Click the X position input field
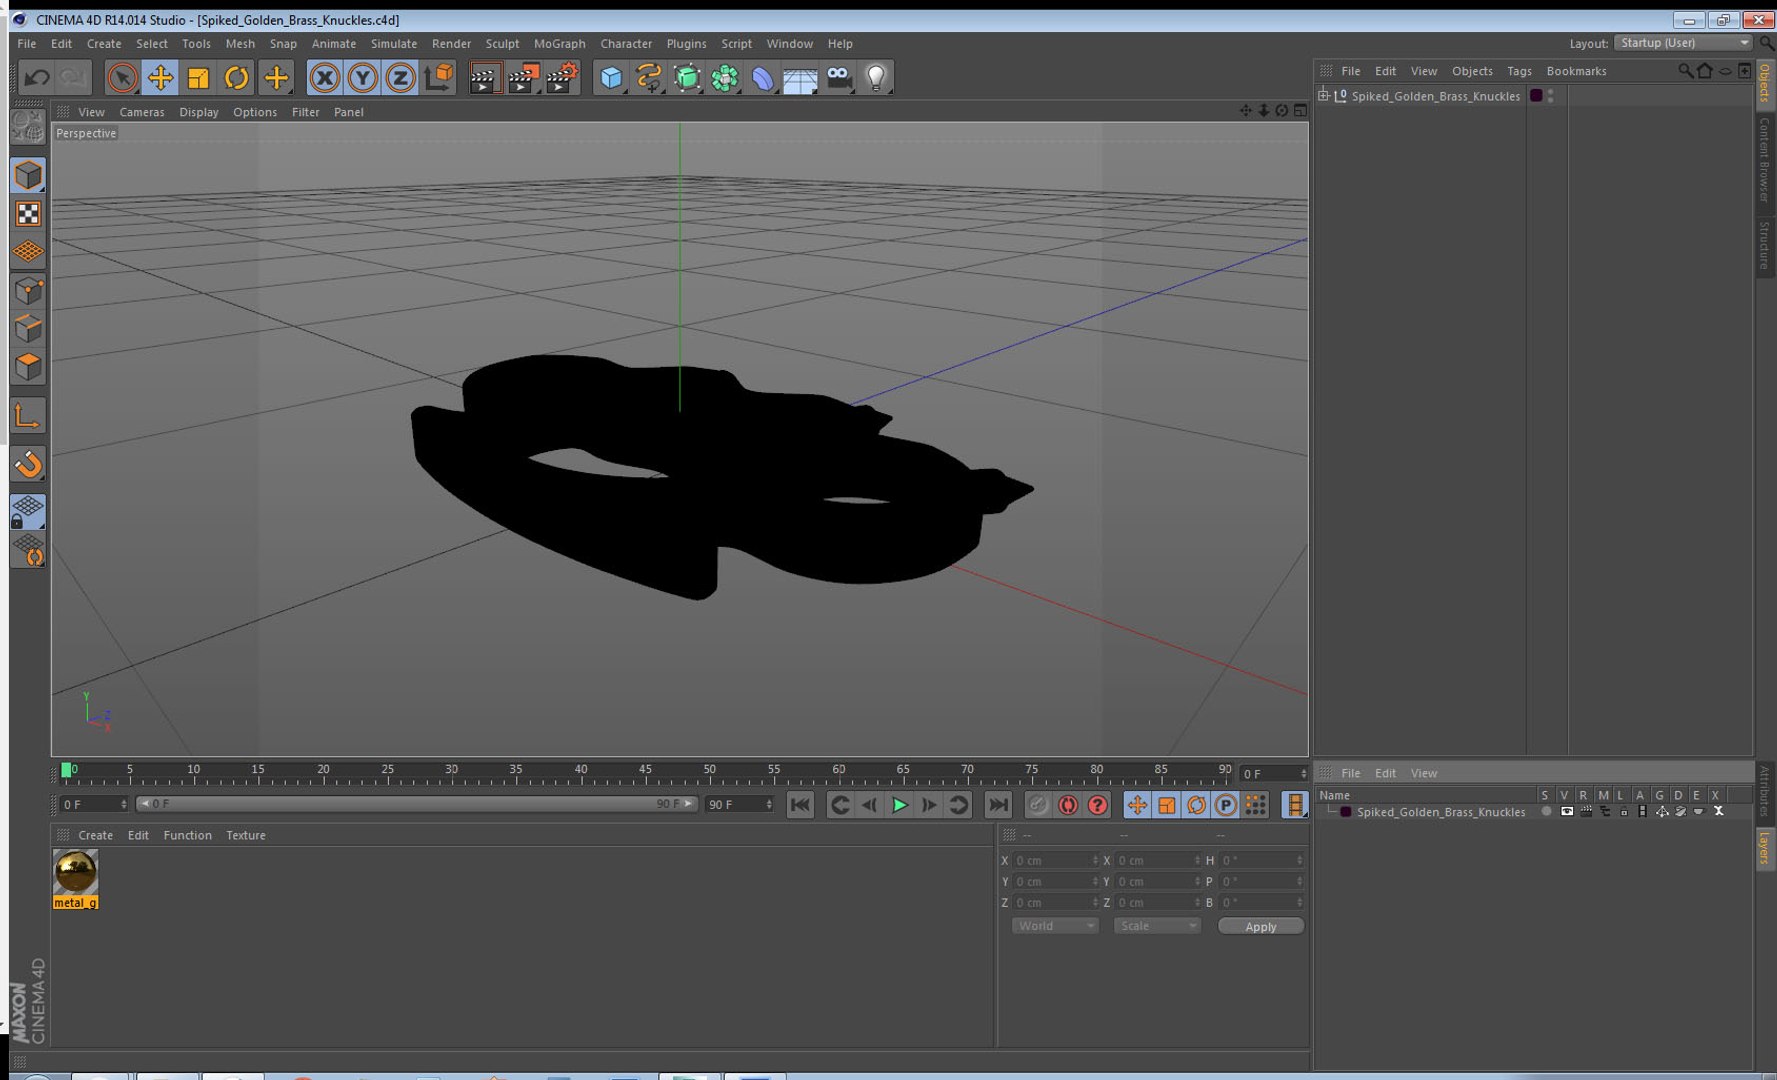Viewport: 1777px width, 1080px height. tap(1056, 860)
